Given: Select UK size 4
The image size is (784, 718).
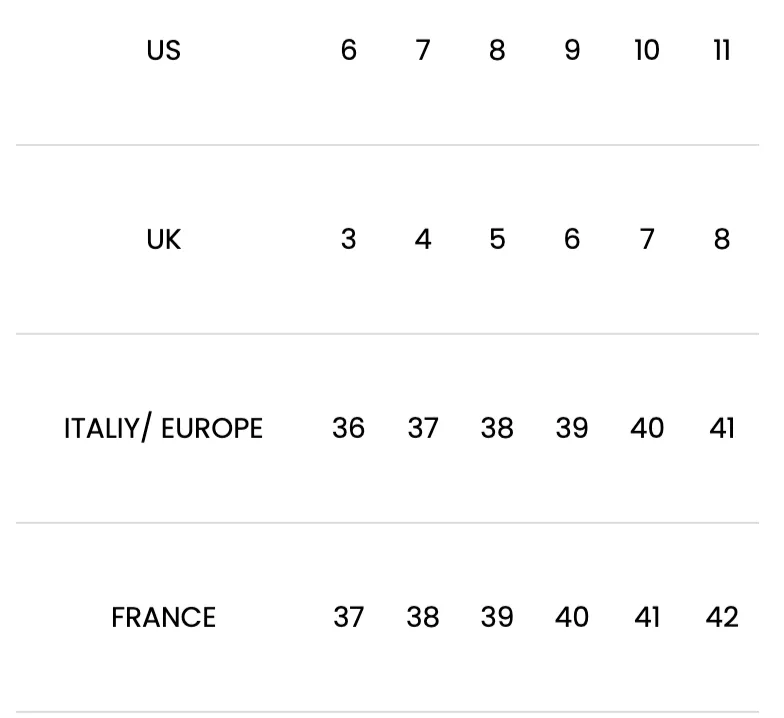Looking at the screenshot, I should tap(423, 240).
